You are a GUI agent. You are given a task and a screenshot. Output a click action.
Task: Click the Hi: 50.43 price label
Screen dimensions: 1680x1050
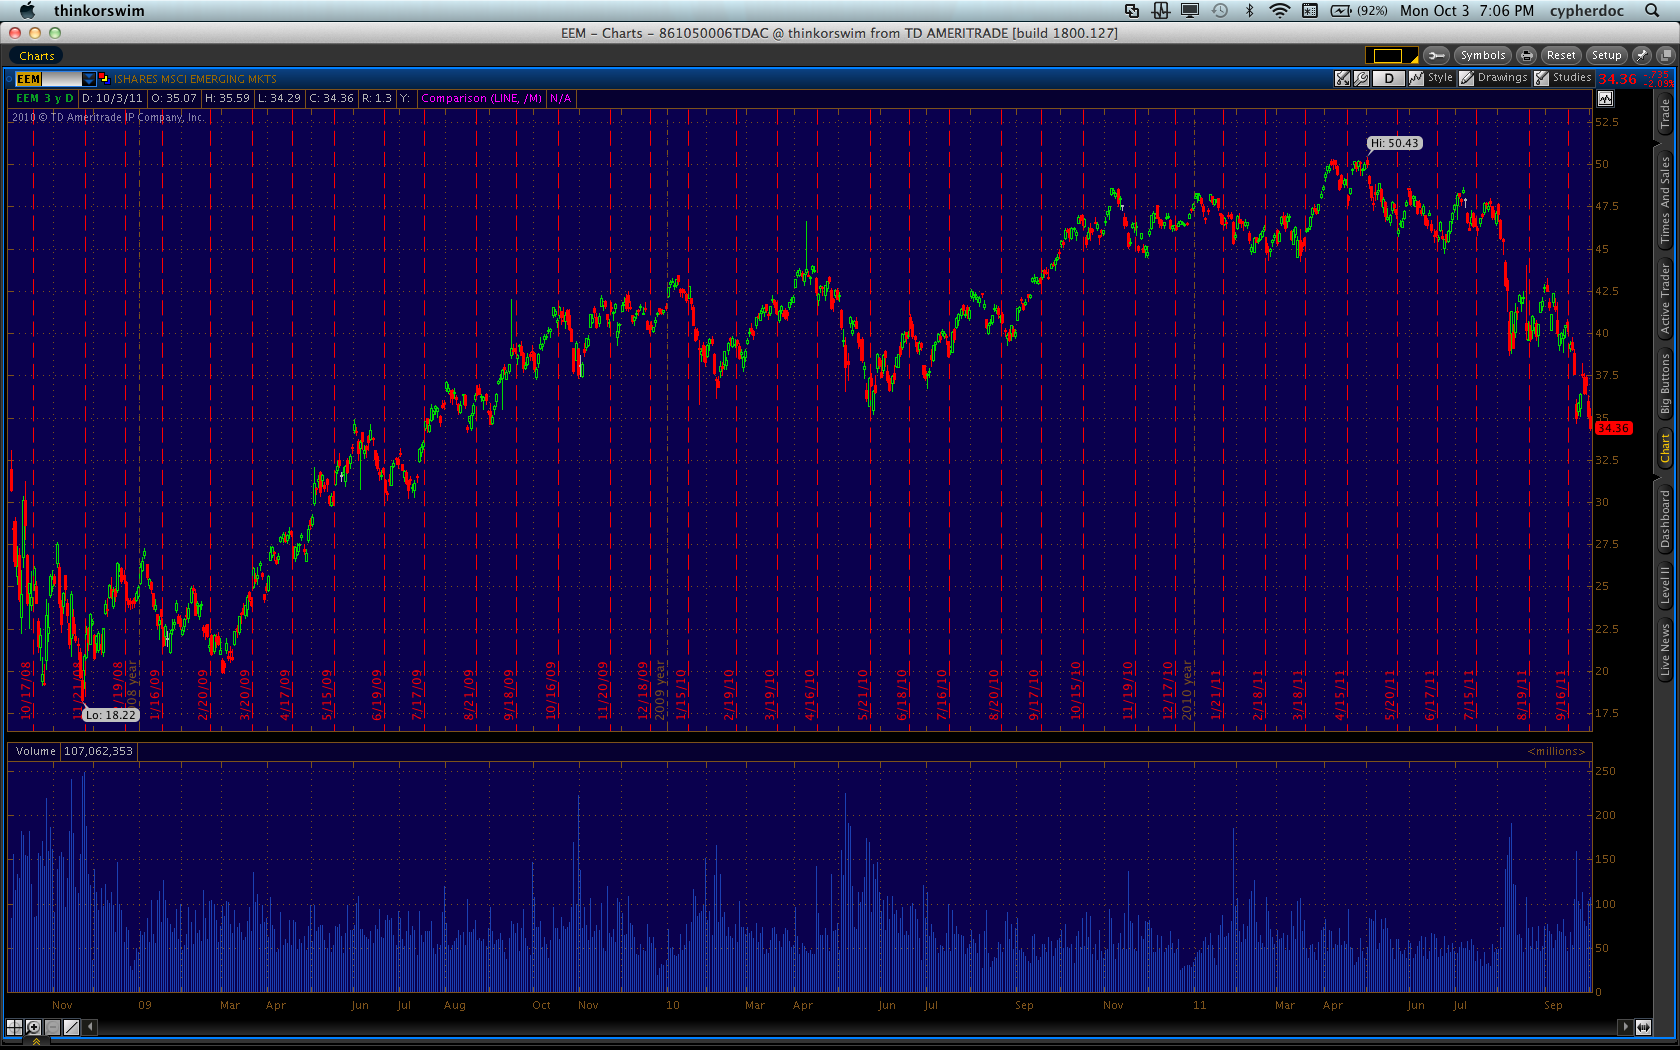[1394, 143]
